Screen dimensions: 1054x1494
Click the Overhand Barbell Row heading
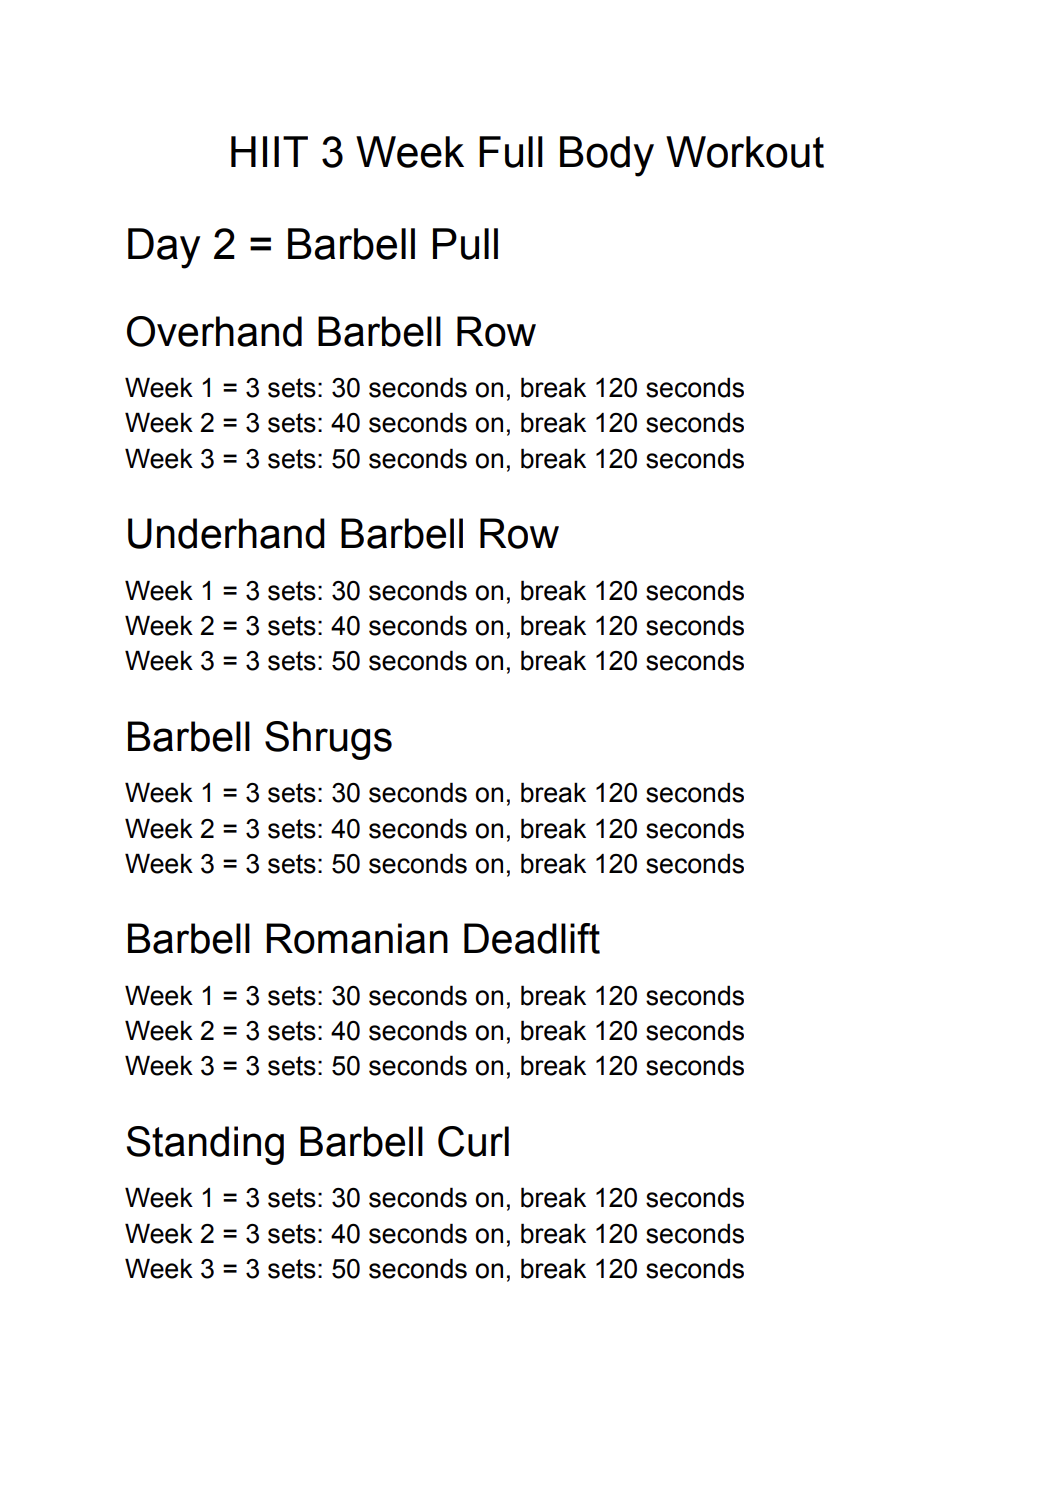[330, 332]
